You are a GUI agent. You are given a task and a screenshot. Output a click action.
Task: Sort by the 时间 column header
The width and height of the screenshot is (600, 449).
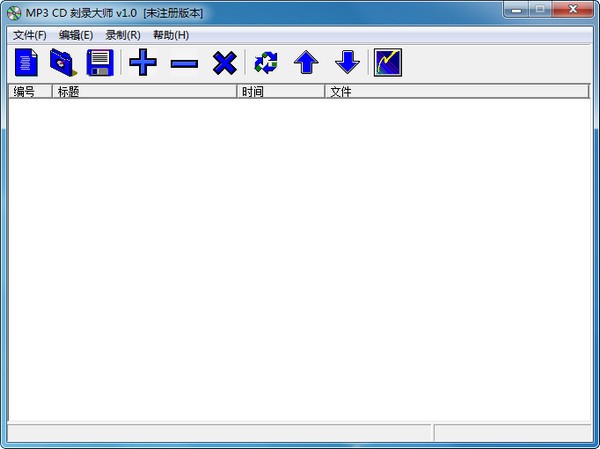click(x=280, y=92)
